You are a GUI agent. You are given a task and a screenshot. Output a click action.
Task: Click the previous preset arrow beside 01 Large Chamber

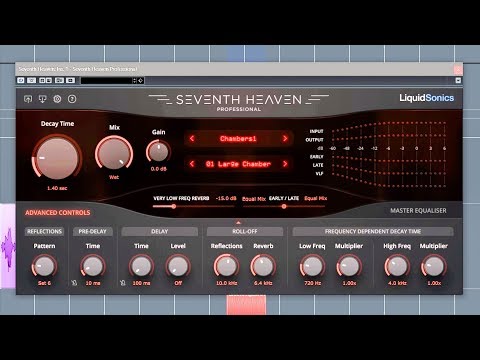coord(192,164)
